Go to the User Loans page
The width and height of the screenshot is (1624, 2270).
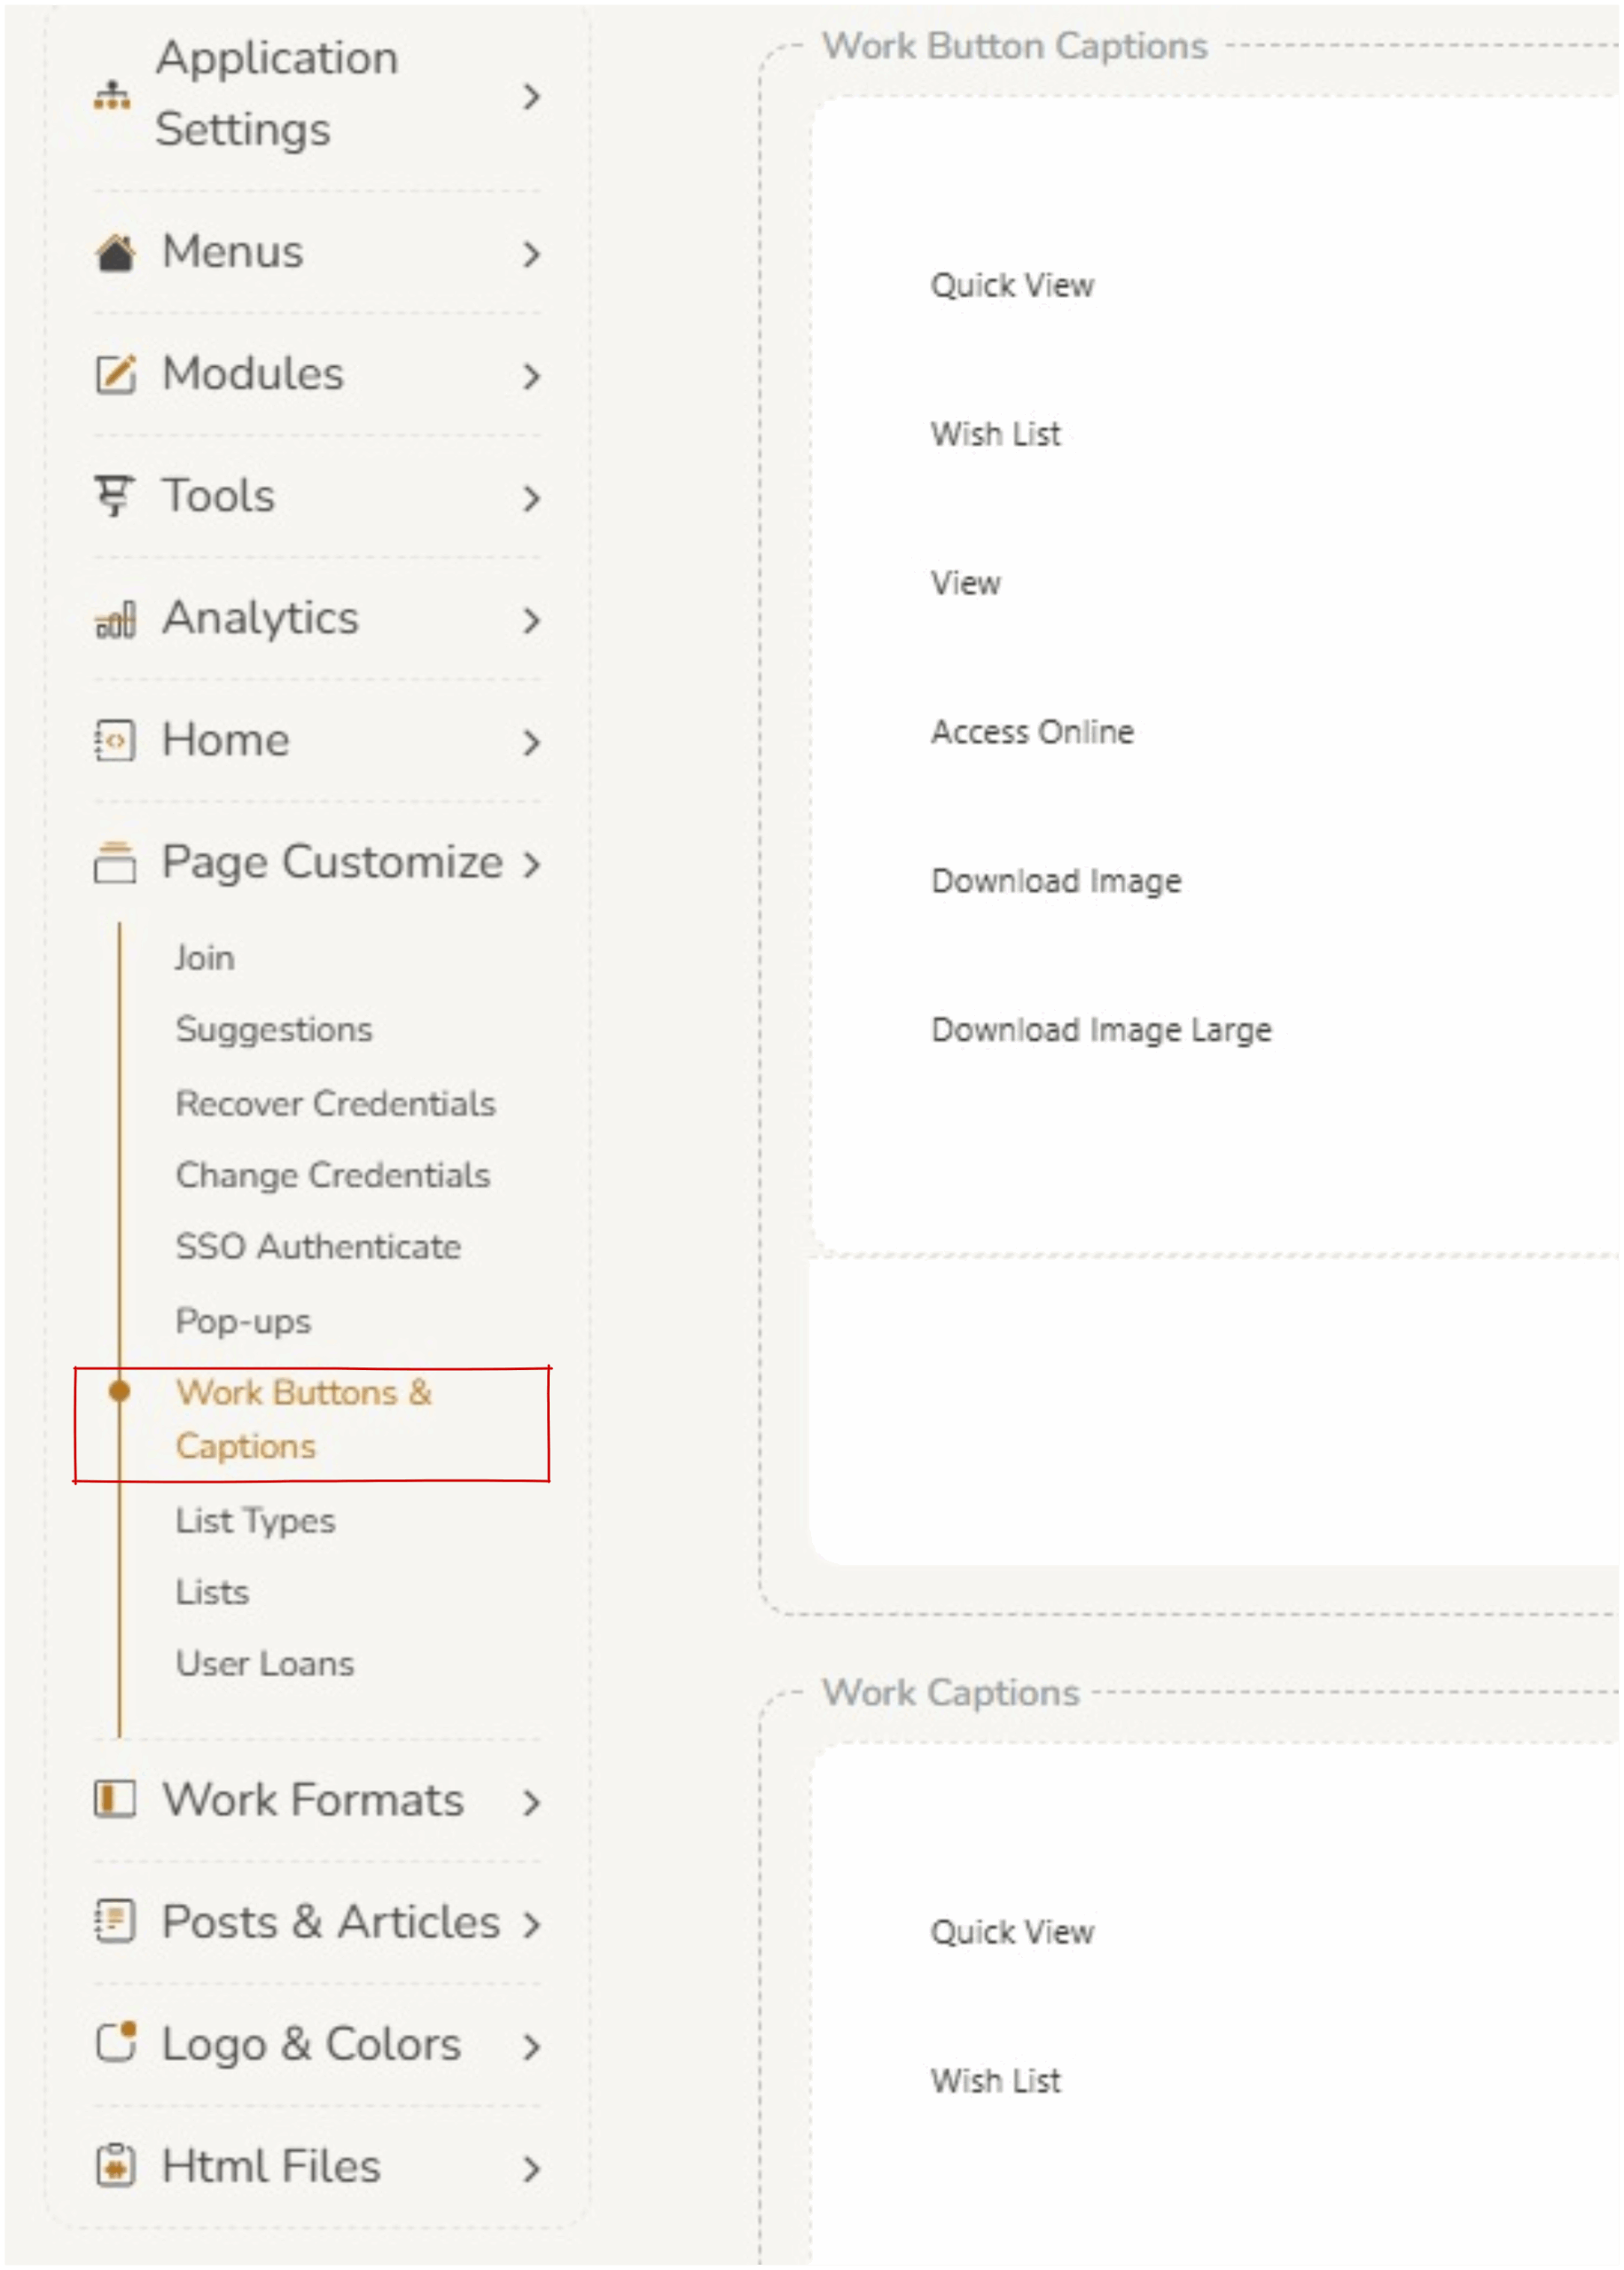pyautogui.click(x=265, y=1663)
